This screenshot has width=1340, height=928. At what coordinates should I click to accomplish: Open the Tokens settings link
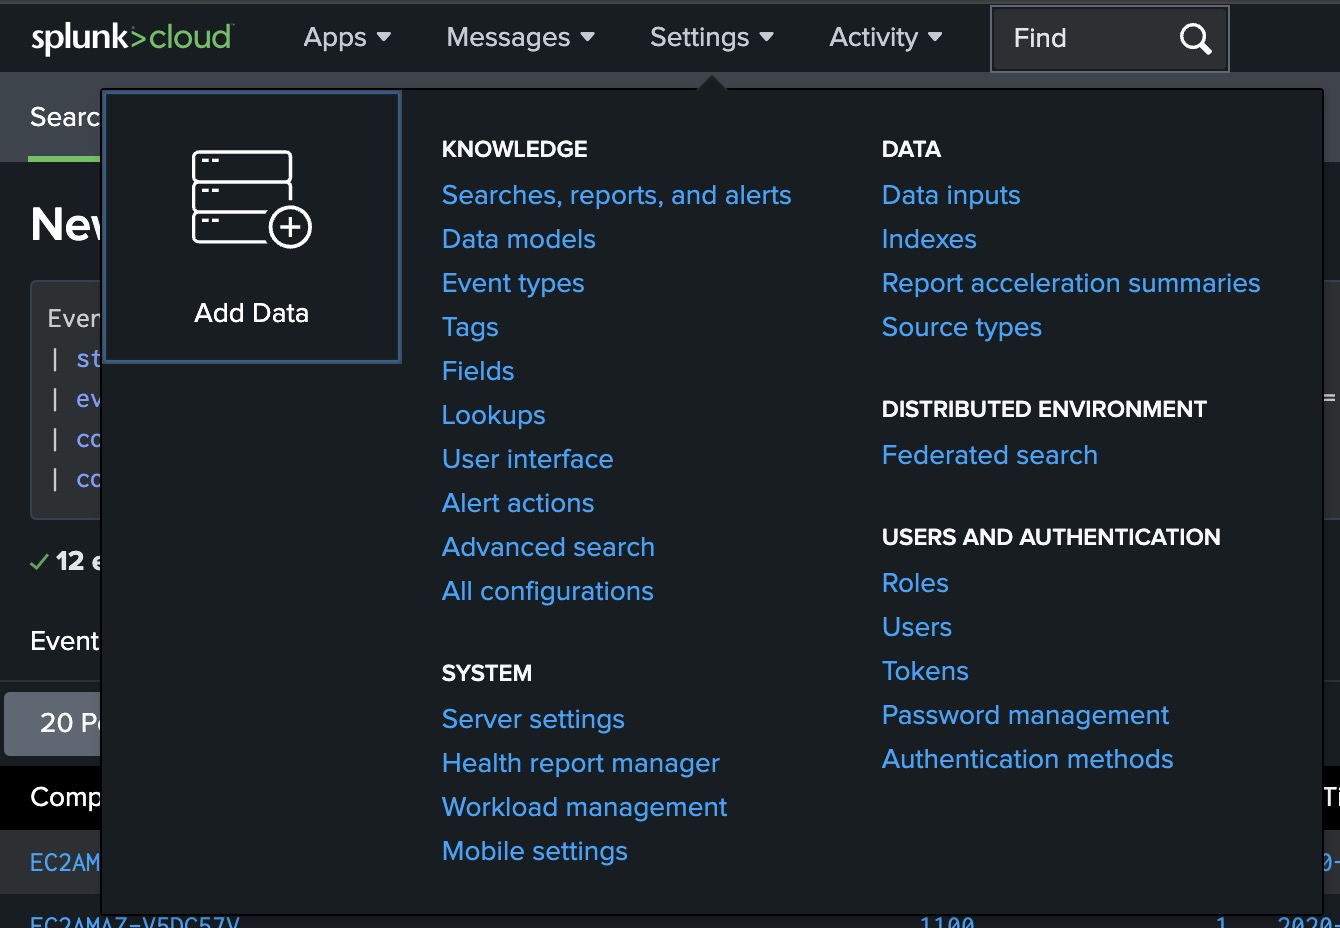pos(924,671)
